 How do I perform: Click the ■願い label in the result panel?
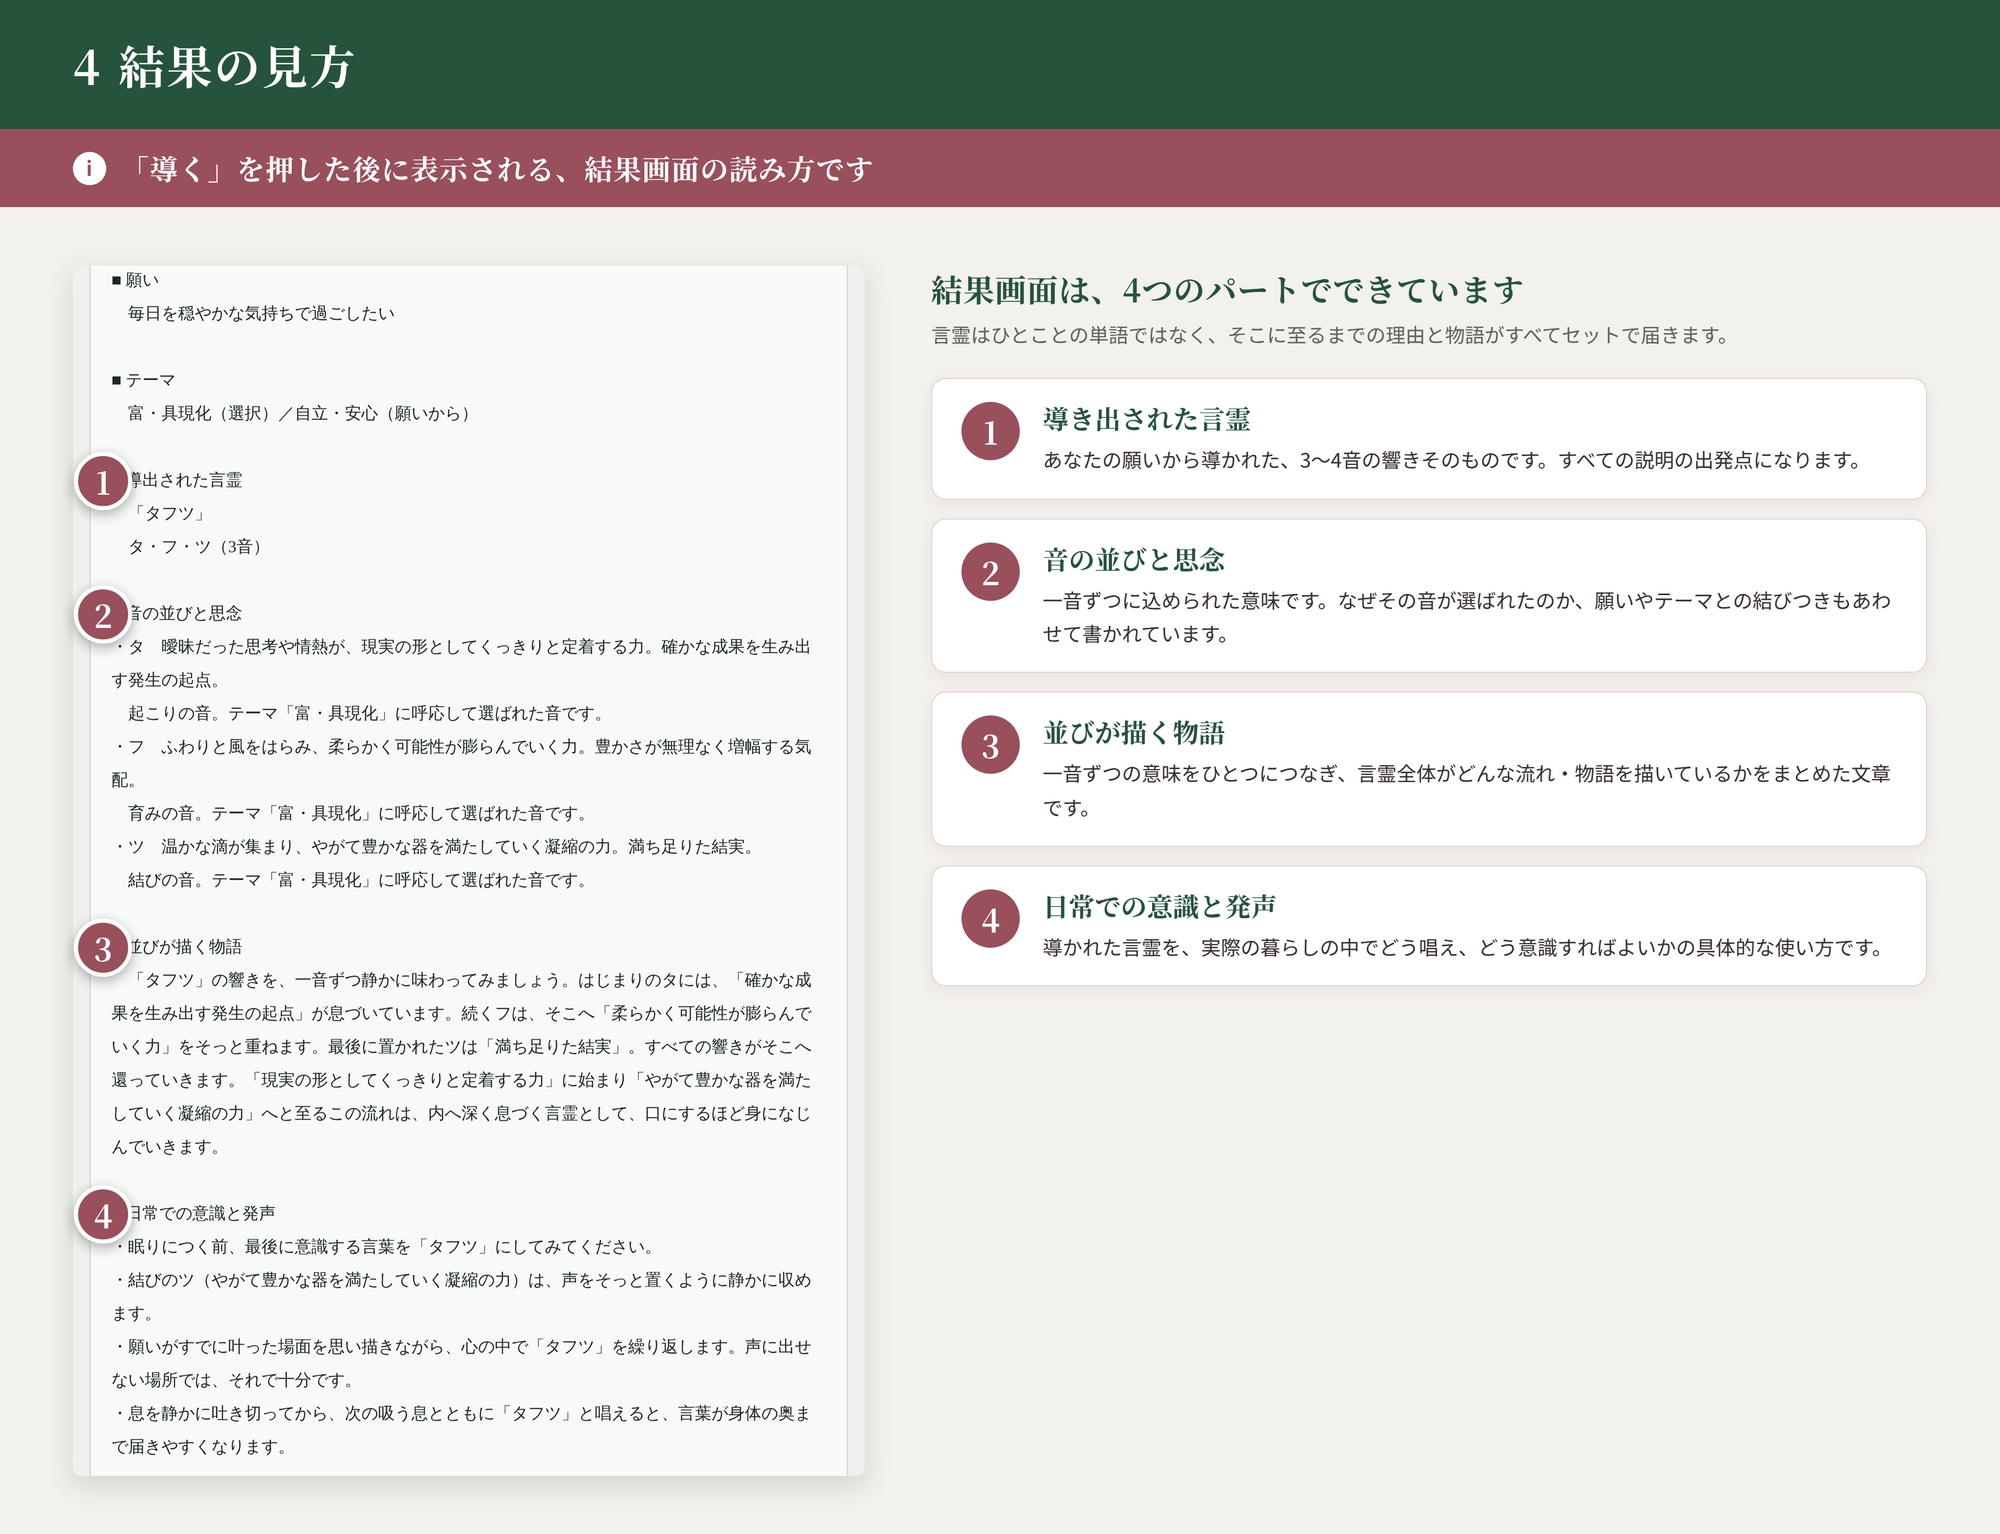(136, 280)
